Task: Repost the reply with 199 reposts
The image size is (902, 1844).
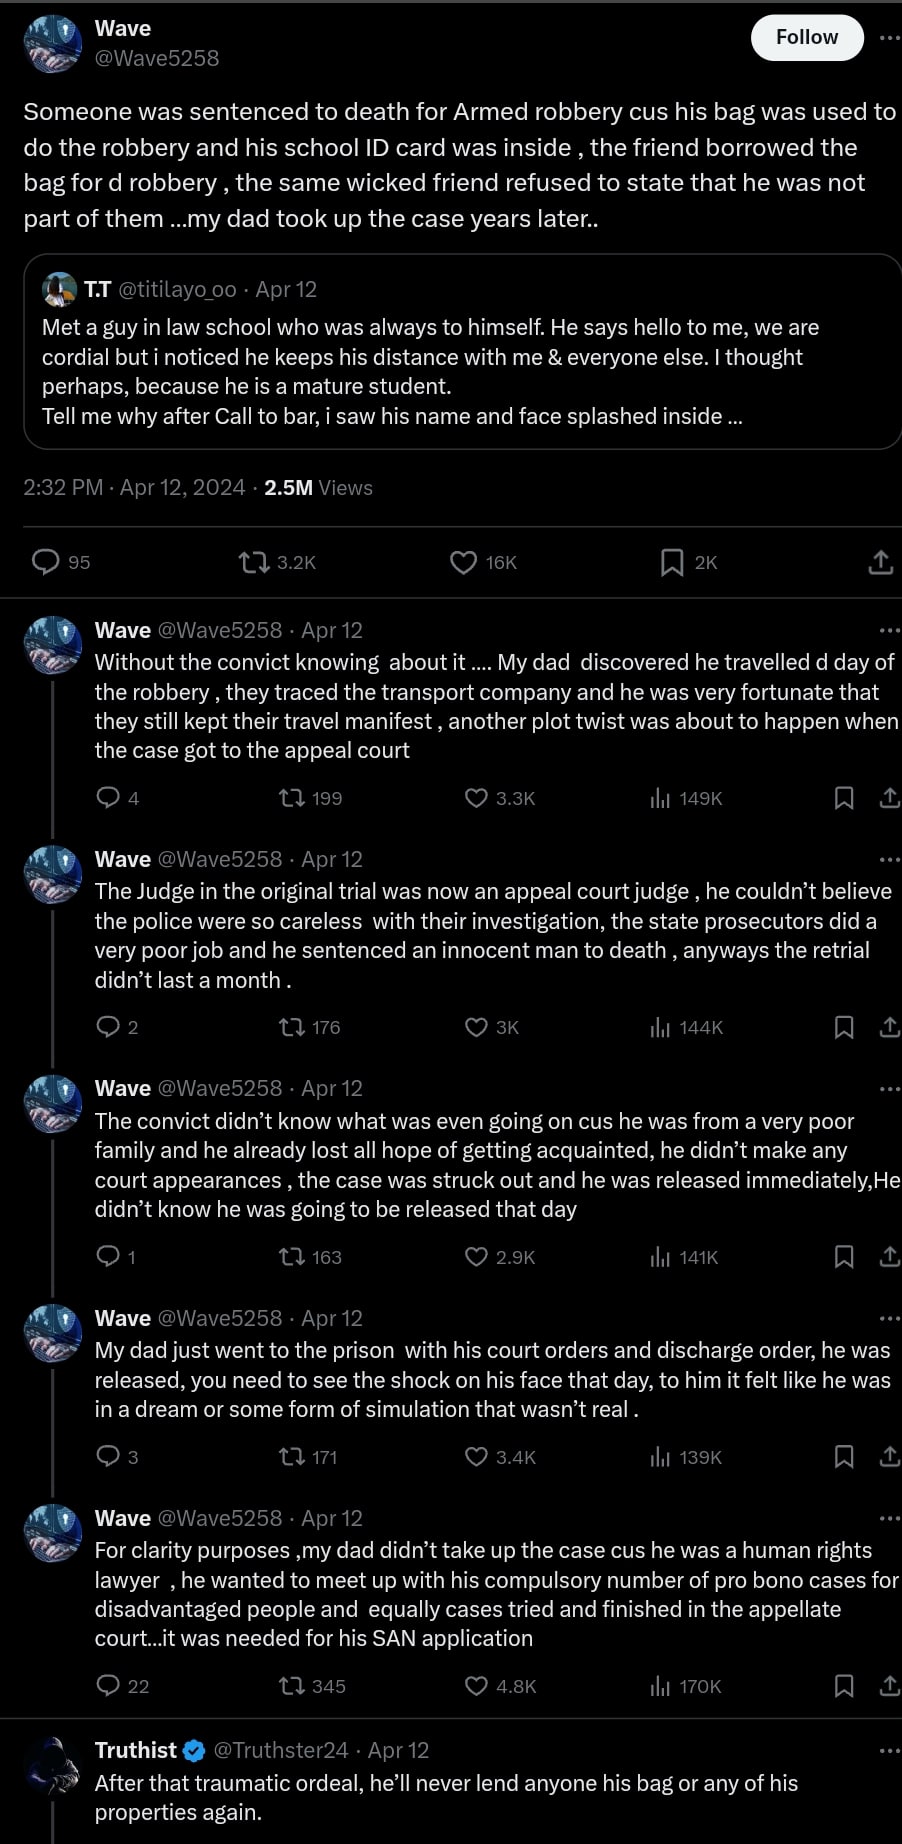Action: (x=292, y=797)
